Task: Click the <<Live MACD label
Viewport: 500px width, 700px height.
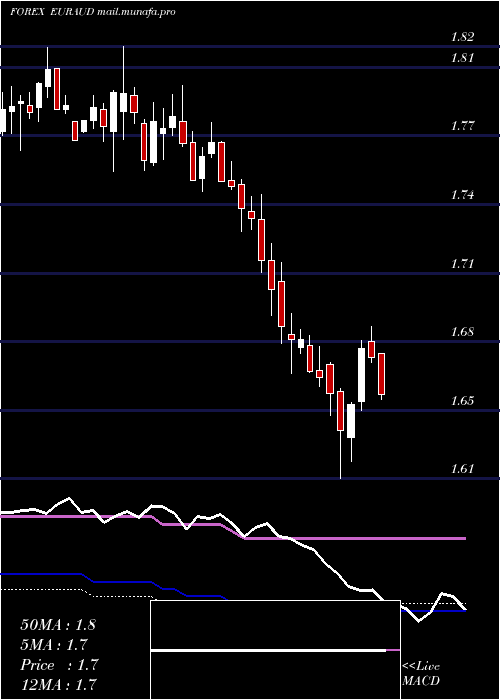Action: click(421, 673)
